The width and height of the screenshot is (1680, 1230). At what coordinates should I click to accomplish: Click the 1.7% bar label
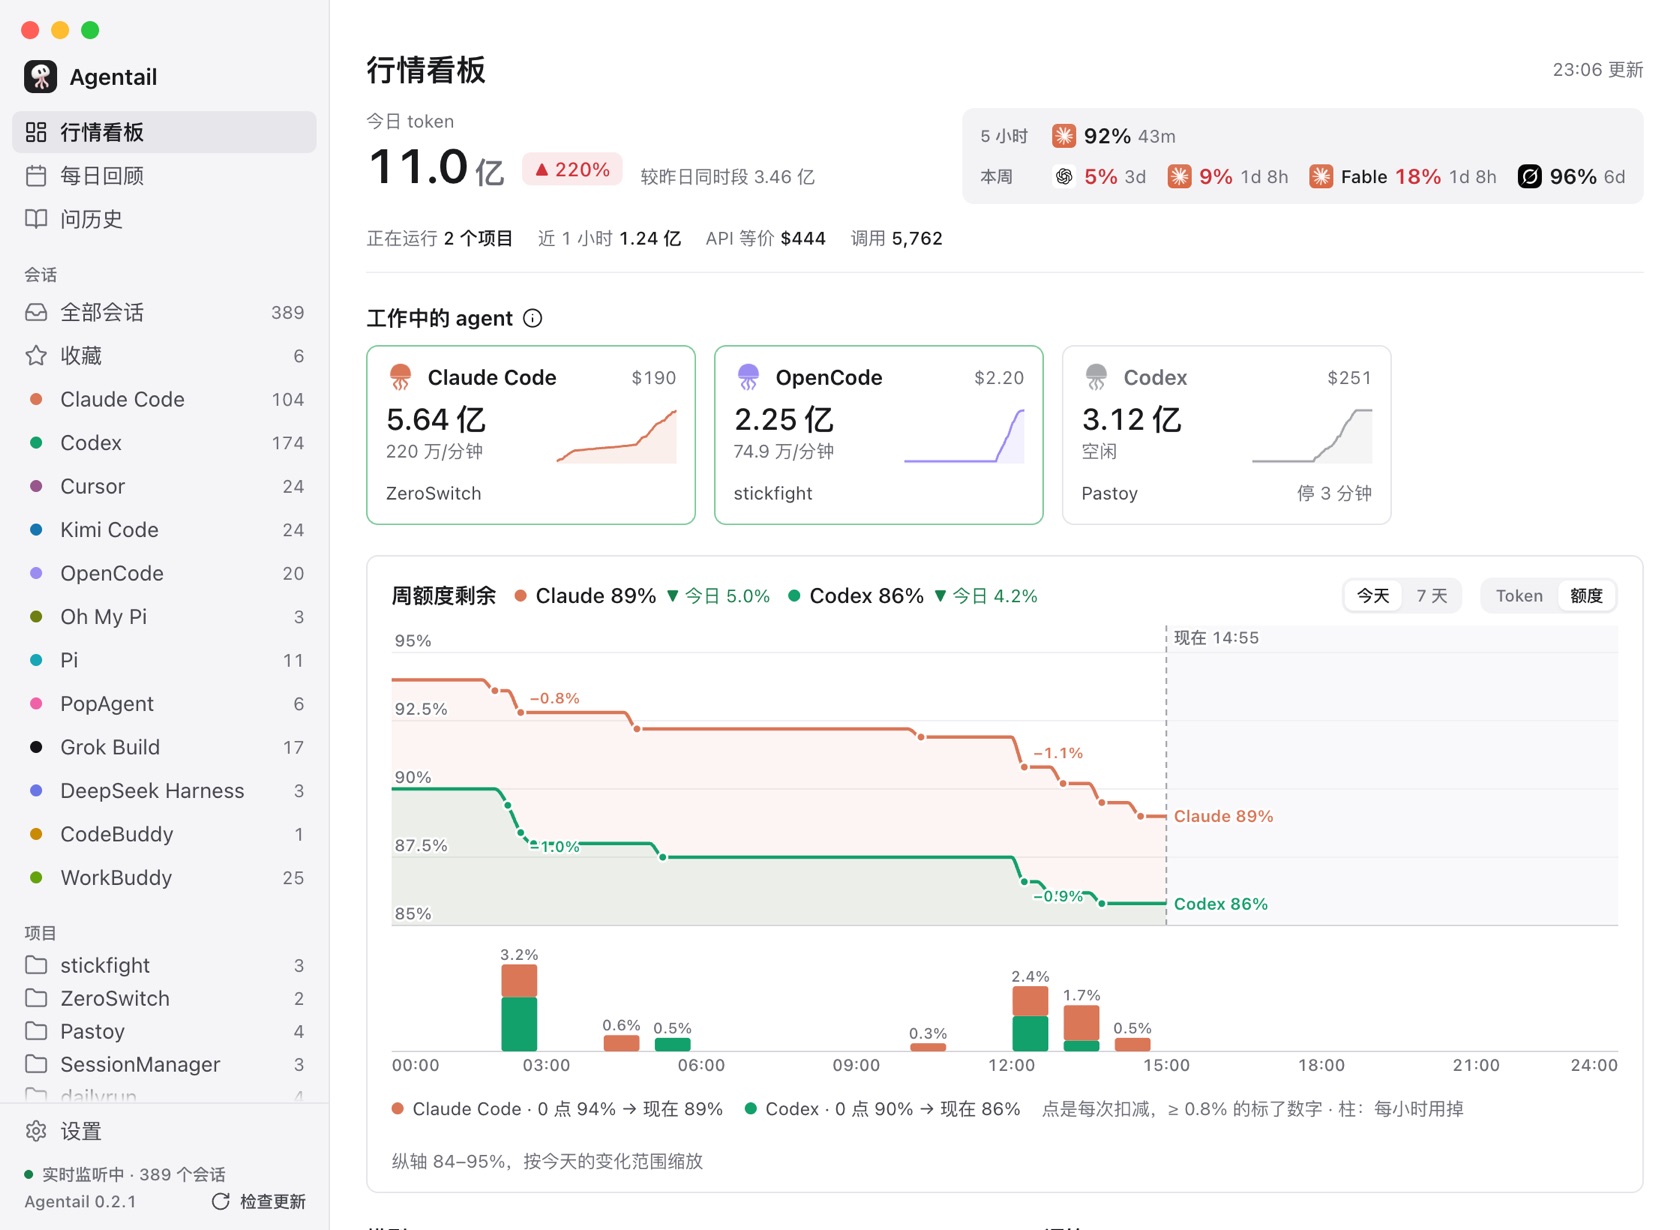click(1081, 995)
